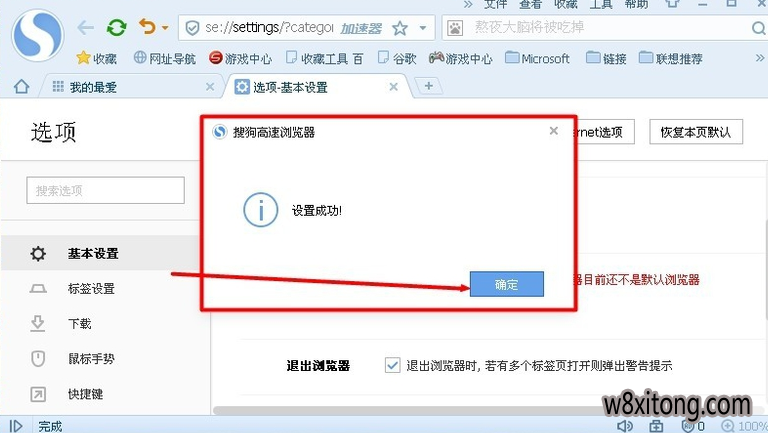768x433 pixels.
Task: Expand address bar dropdown arrow beside star
Action: pos(423,29)
